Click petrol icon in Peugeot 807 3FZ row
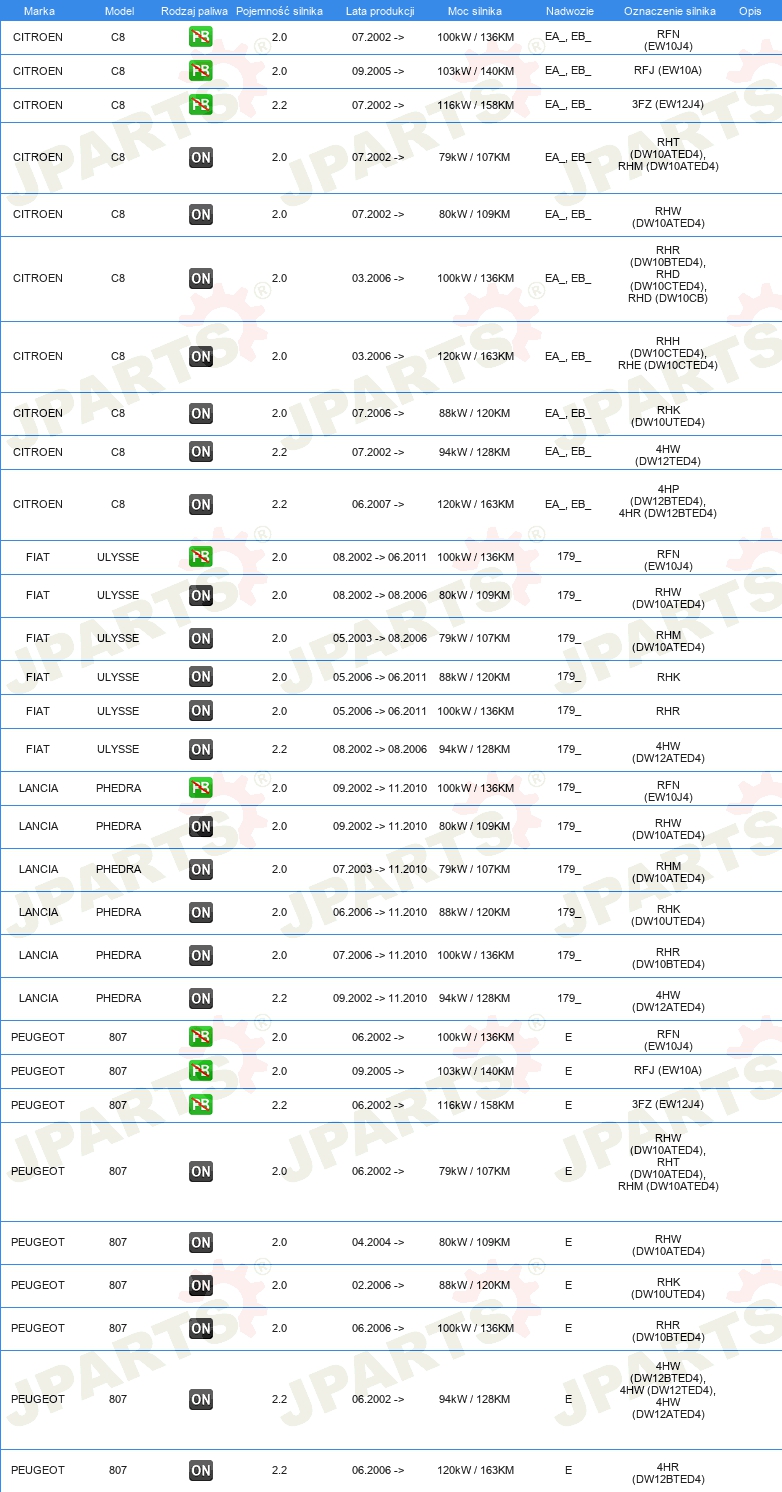The image size is (782, 1492). pyautogui.click(x=201, y=1105)
